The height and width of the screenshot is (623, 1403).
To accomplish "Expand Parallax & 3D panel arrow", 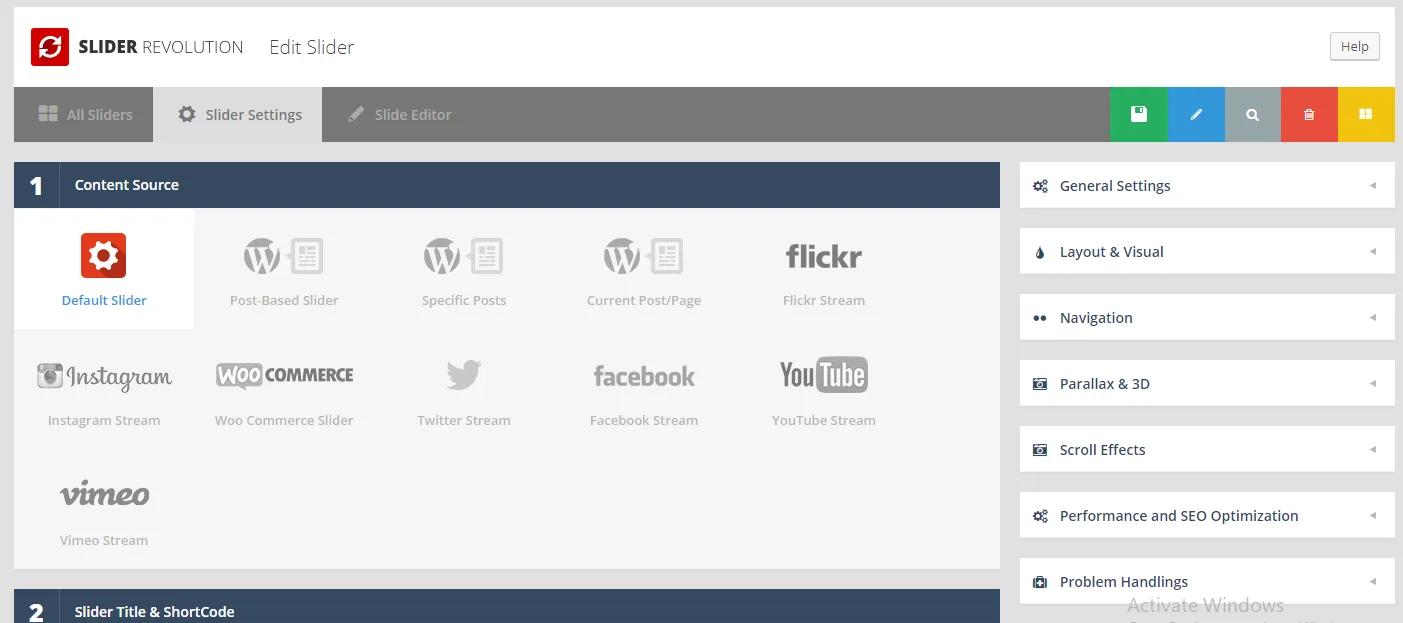I will coord(1373,384).
